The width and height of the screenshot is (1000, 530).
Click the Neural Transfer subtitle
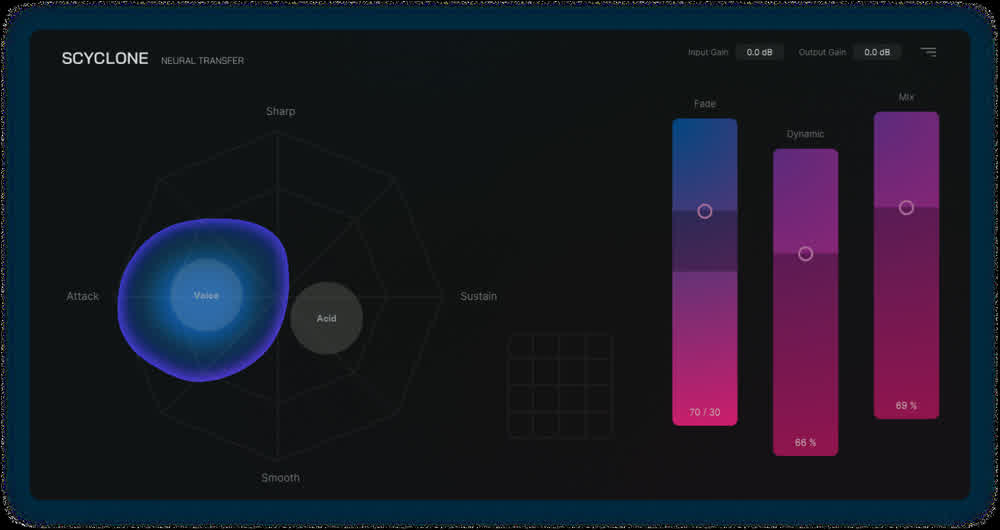[x=202, y=61]
